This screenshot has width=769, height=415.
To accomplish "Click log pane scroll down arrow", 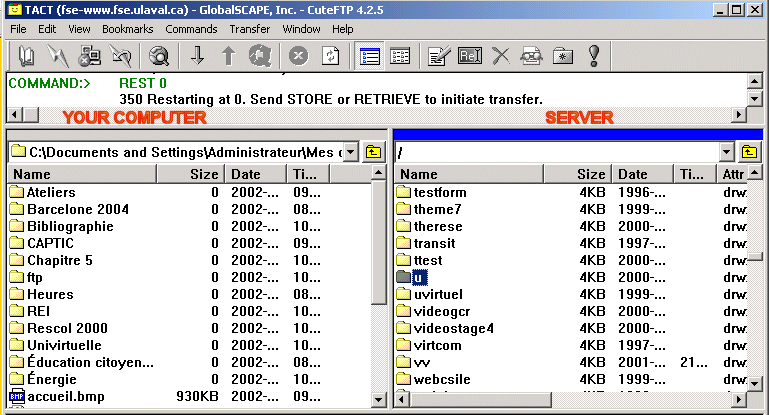I will click(x=755, y=98).
